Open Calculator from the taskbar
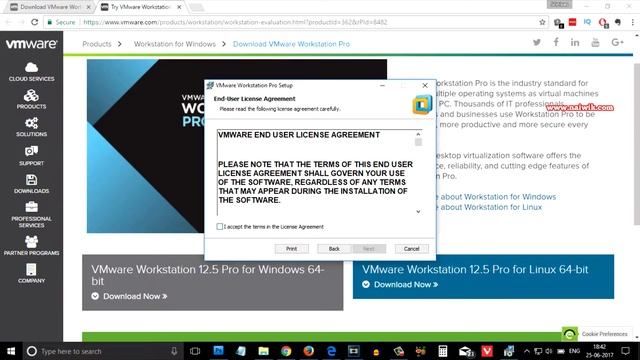 (442, 351)
